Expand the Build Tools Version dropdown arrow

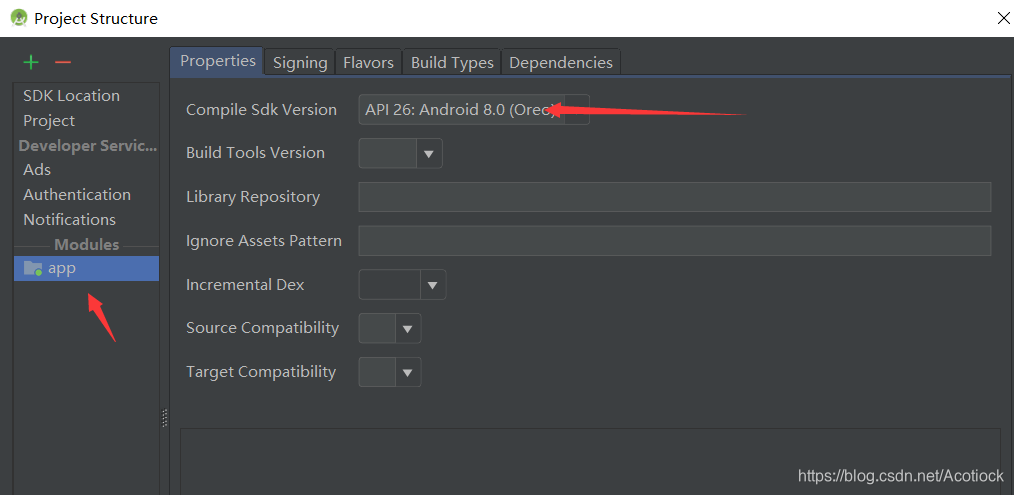point(429,154)
